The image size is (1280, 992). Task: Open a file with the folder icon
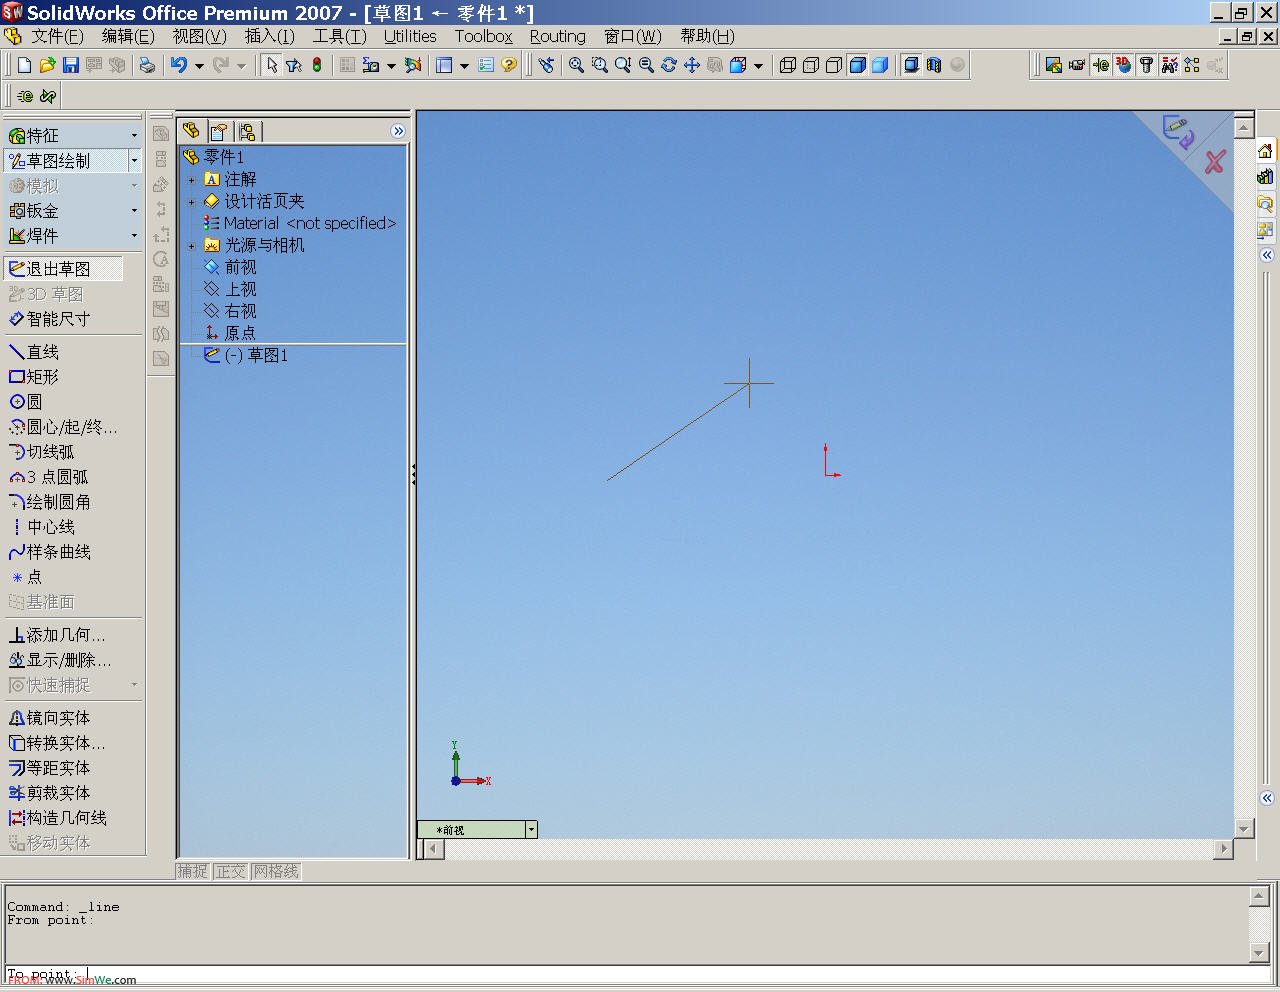[47, 65]
